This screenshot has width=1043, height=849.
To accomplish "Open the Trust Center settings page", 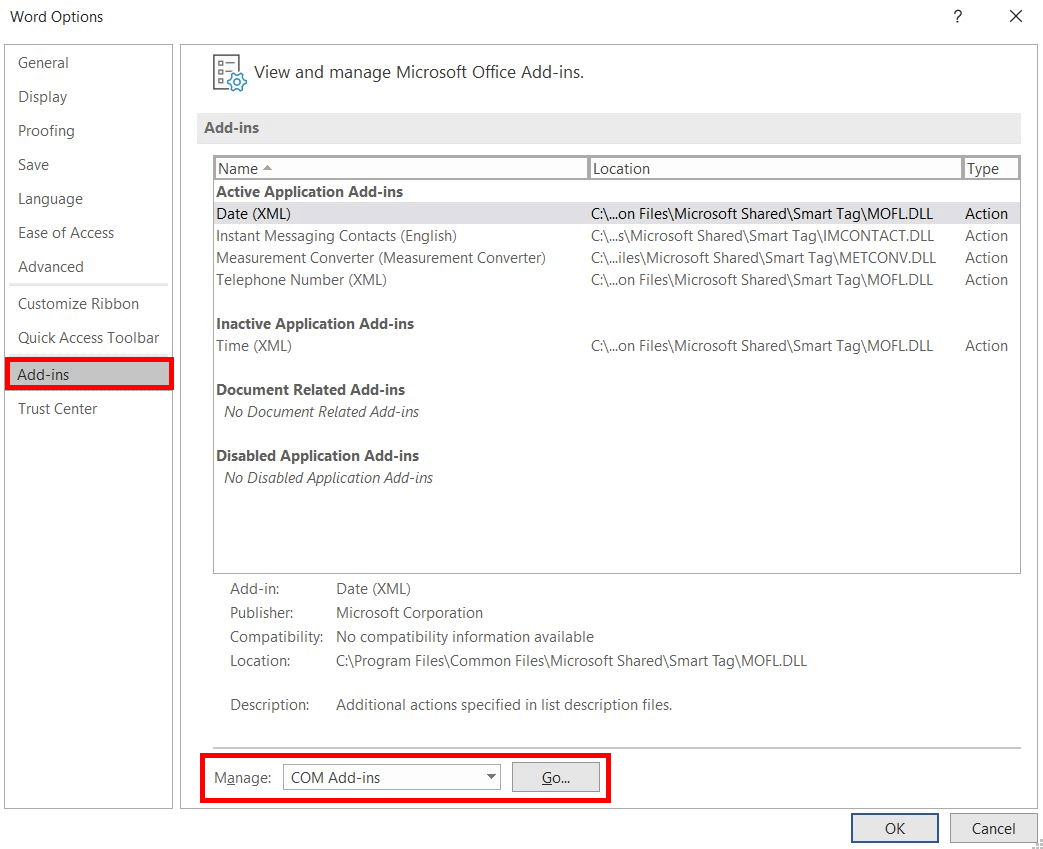I will [57, 408].
